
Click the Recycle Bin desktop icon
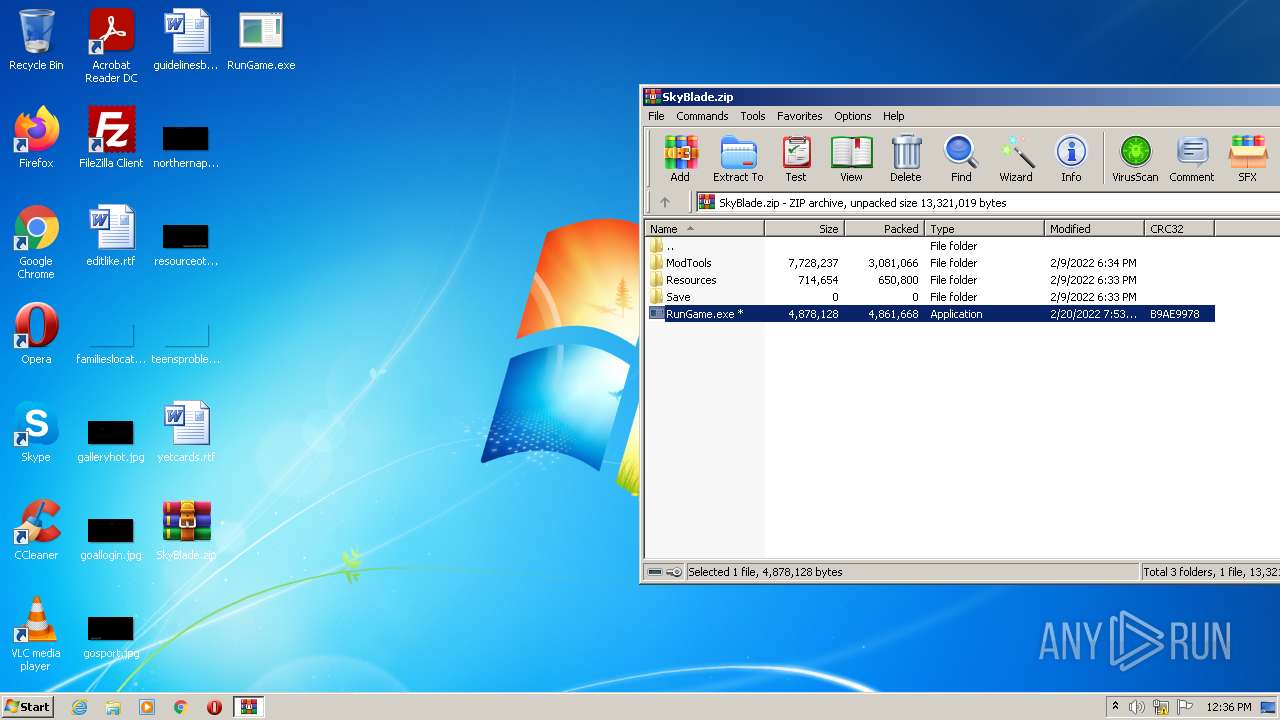[36, 41]
